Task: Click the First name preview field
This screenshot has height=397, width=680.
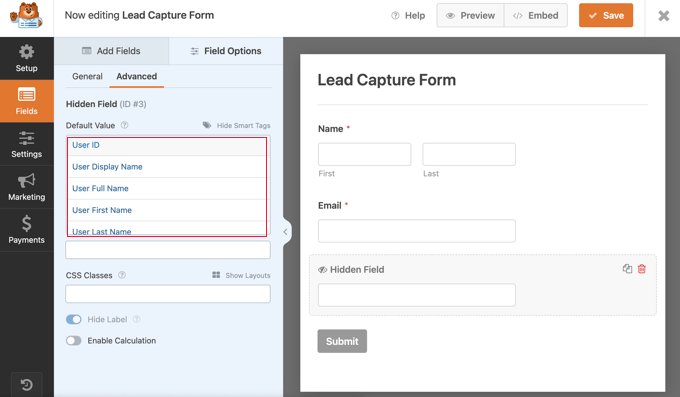Action: [x=364, y=154]
